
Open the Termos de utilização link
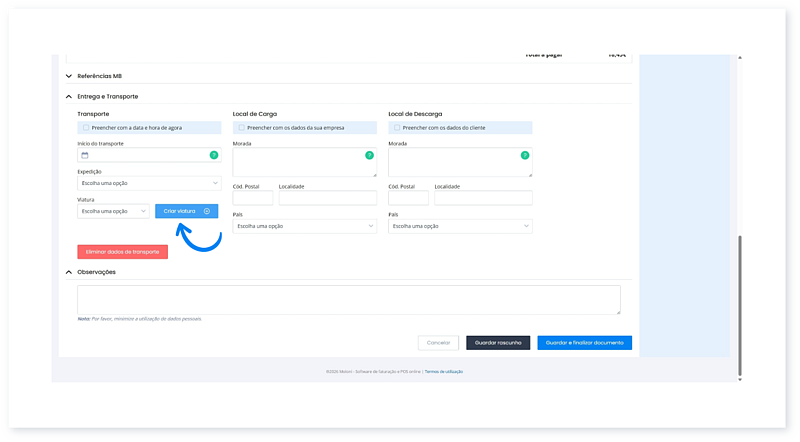(444, 371)
